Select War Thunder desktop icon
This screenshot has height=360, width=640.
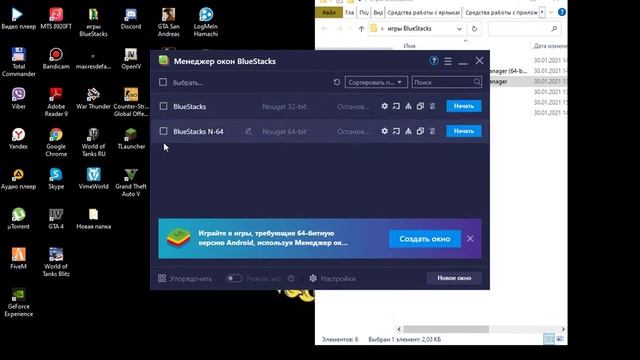[x=93, y=98]
